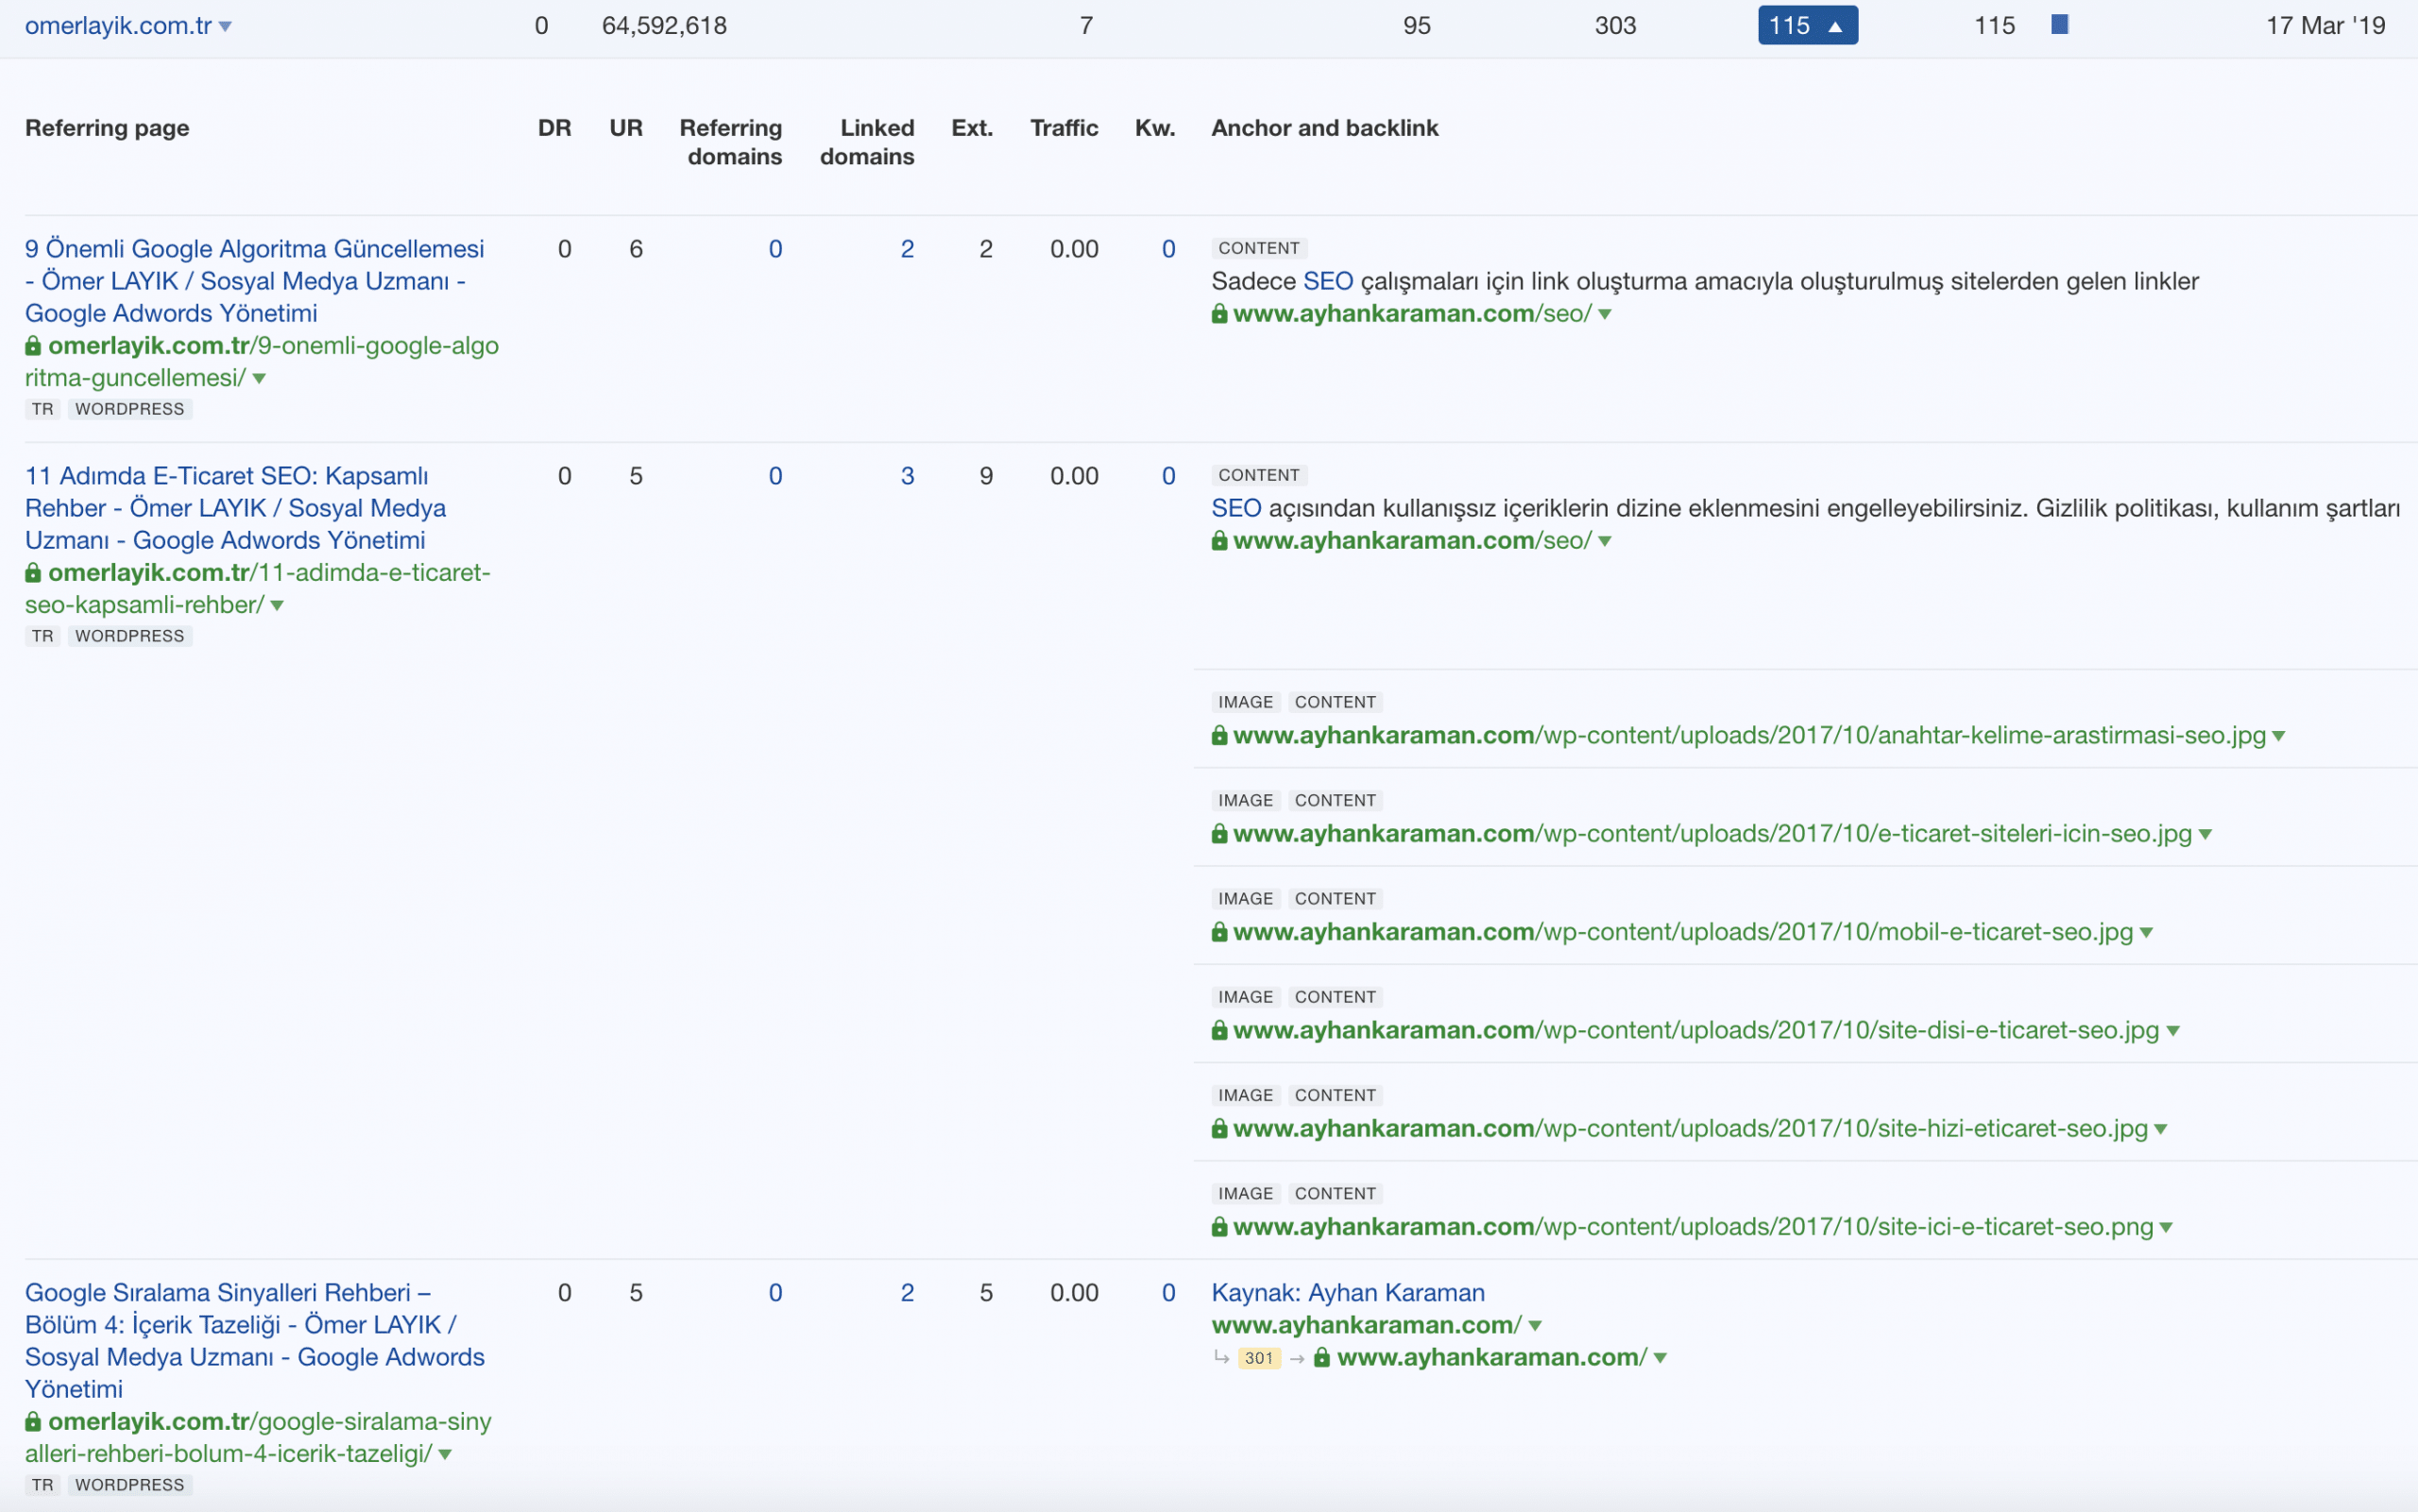This screenshot has width=2418, height=1512.
Task: Expand dropdown beside google-siralama-sinyalleri URL
Action: point(445,1455)
